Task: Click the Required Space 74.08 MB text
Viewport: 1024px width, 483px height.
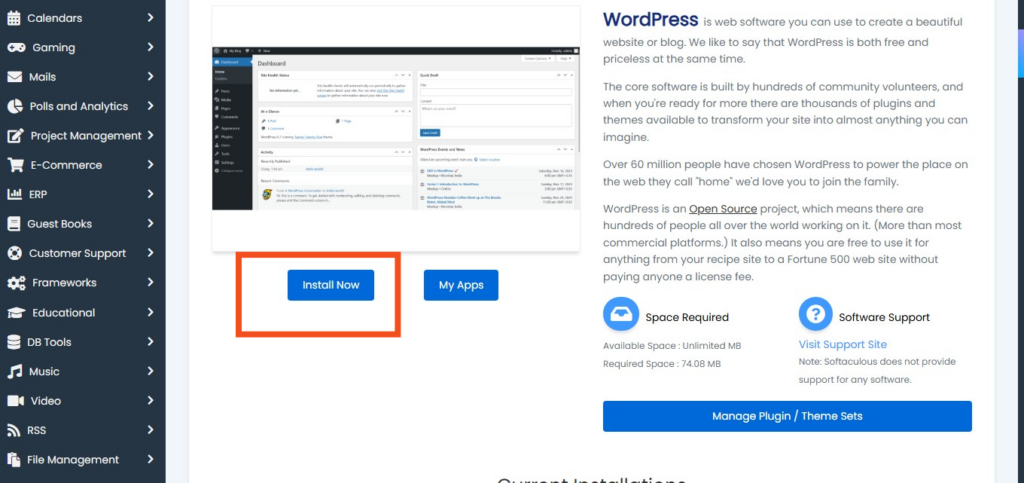Action: (662, 364)
